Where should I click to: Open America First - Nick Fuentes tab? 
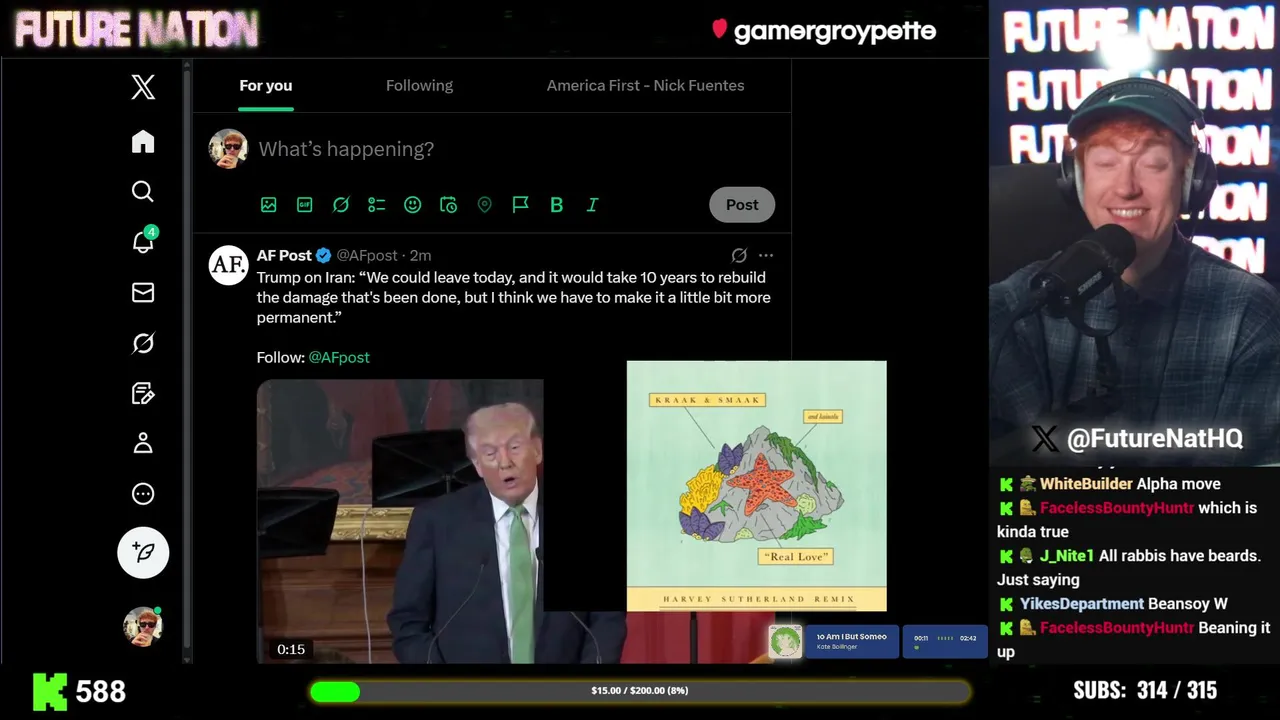[x=645, y=86]
